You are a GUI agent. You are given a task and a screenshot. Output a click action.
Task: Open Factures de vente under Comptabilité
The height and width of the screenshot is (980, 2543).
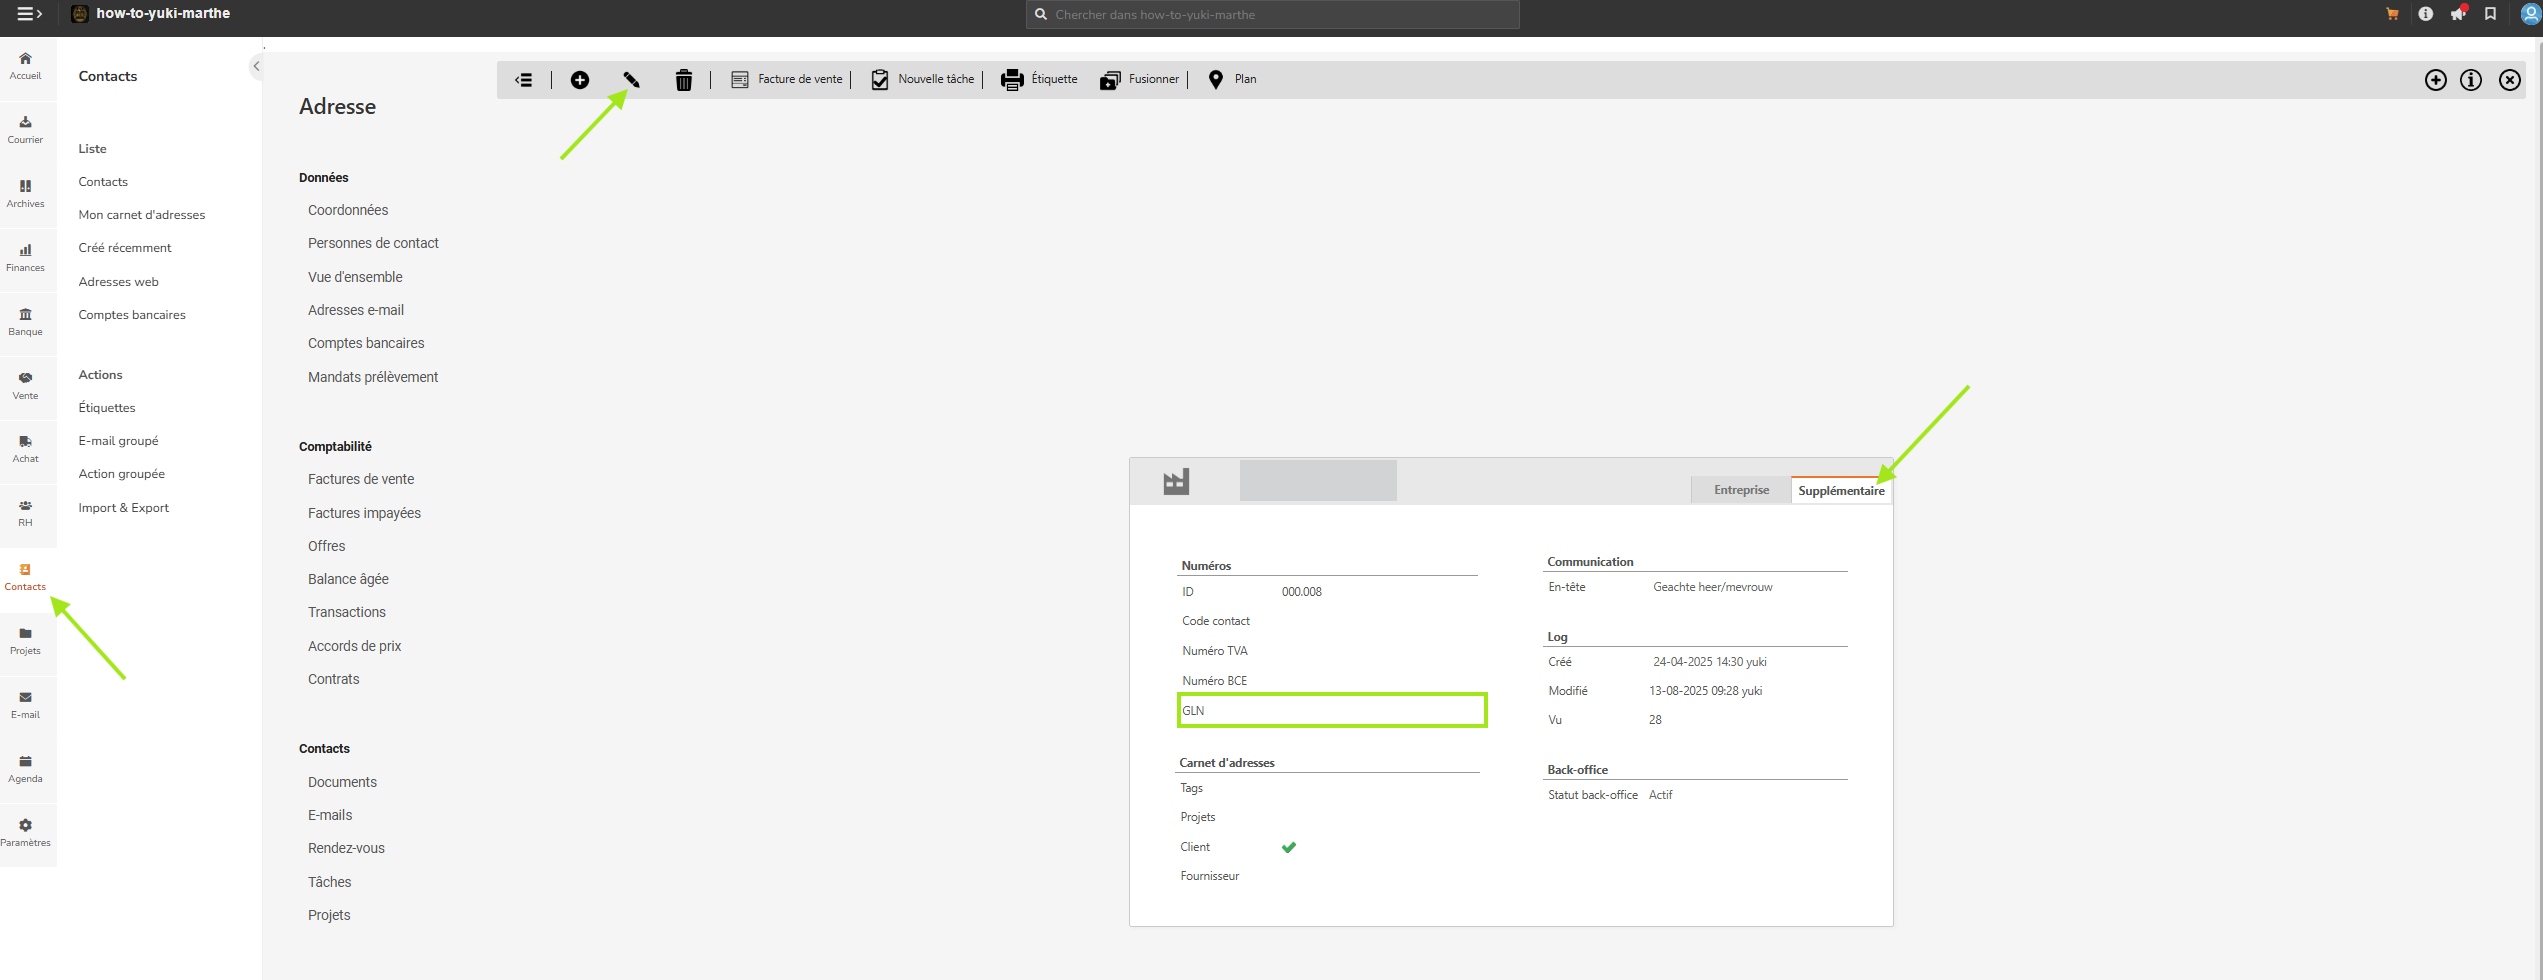361,479
